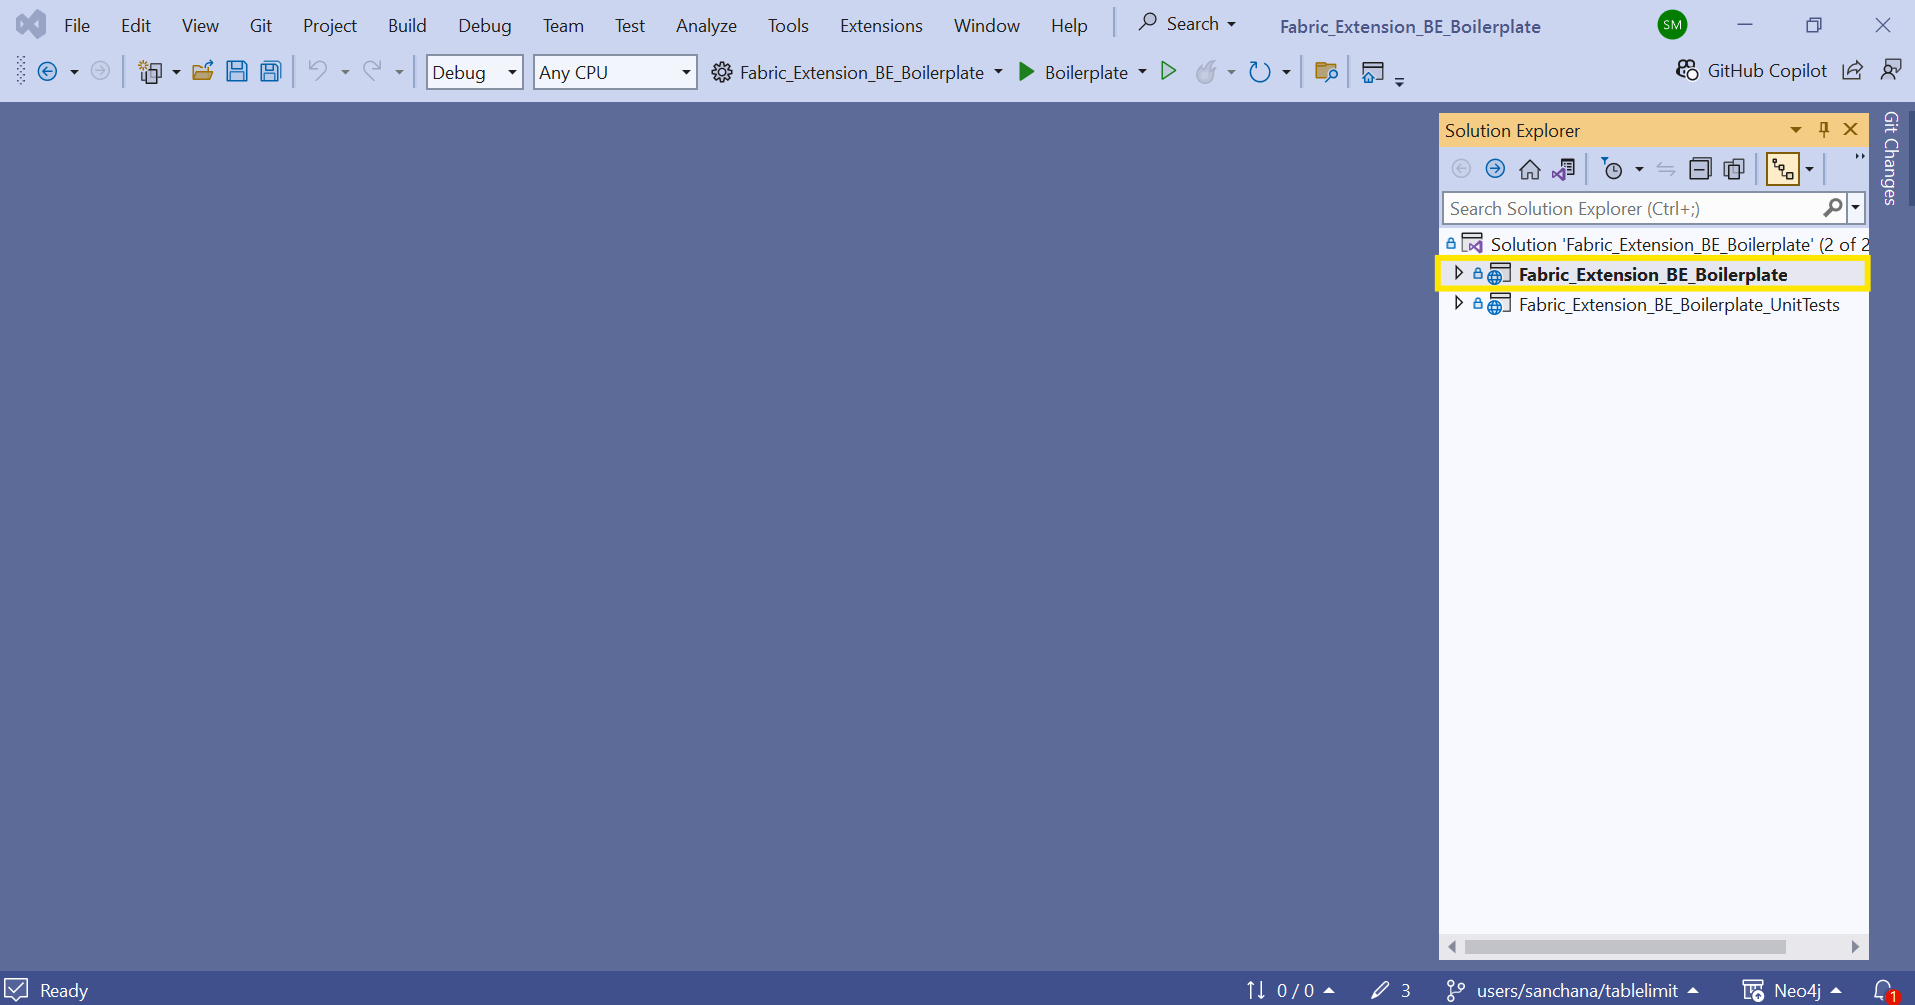Open the SM account avatar
Screen dimensions: 1915x1005
coord(1672,25)
